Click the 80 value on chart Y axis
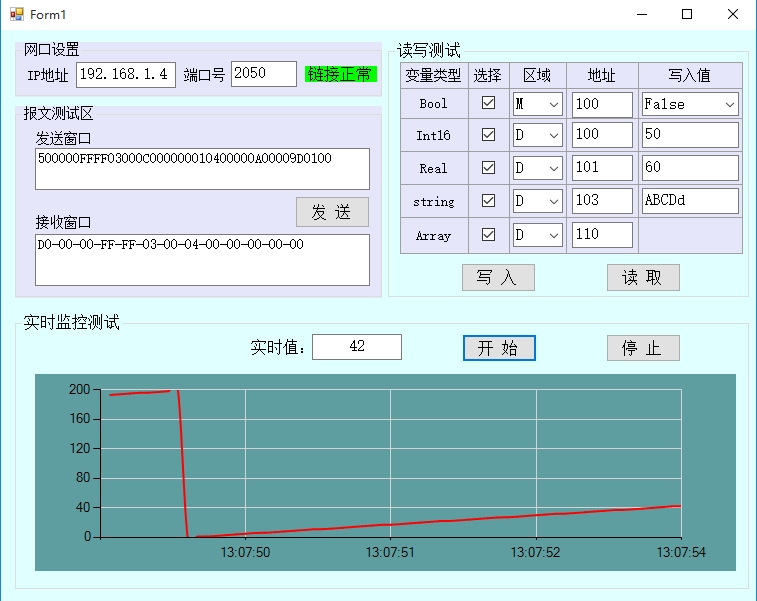 click(83, 478)
